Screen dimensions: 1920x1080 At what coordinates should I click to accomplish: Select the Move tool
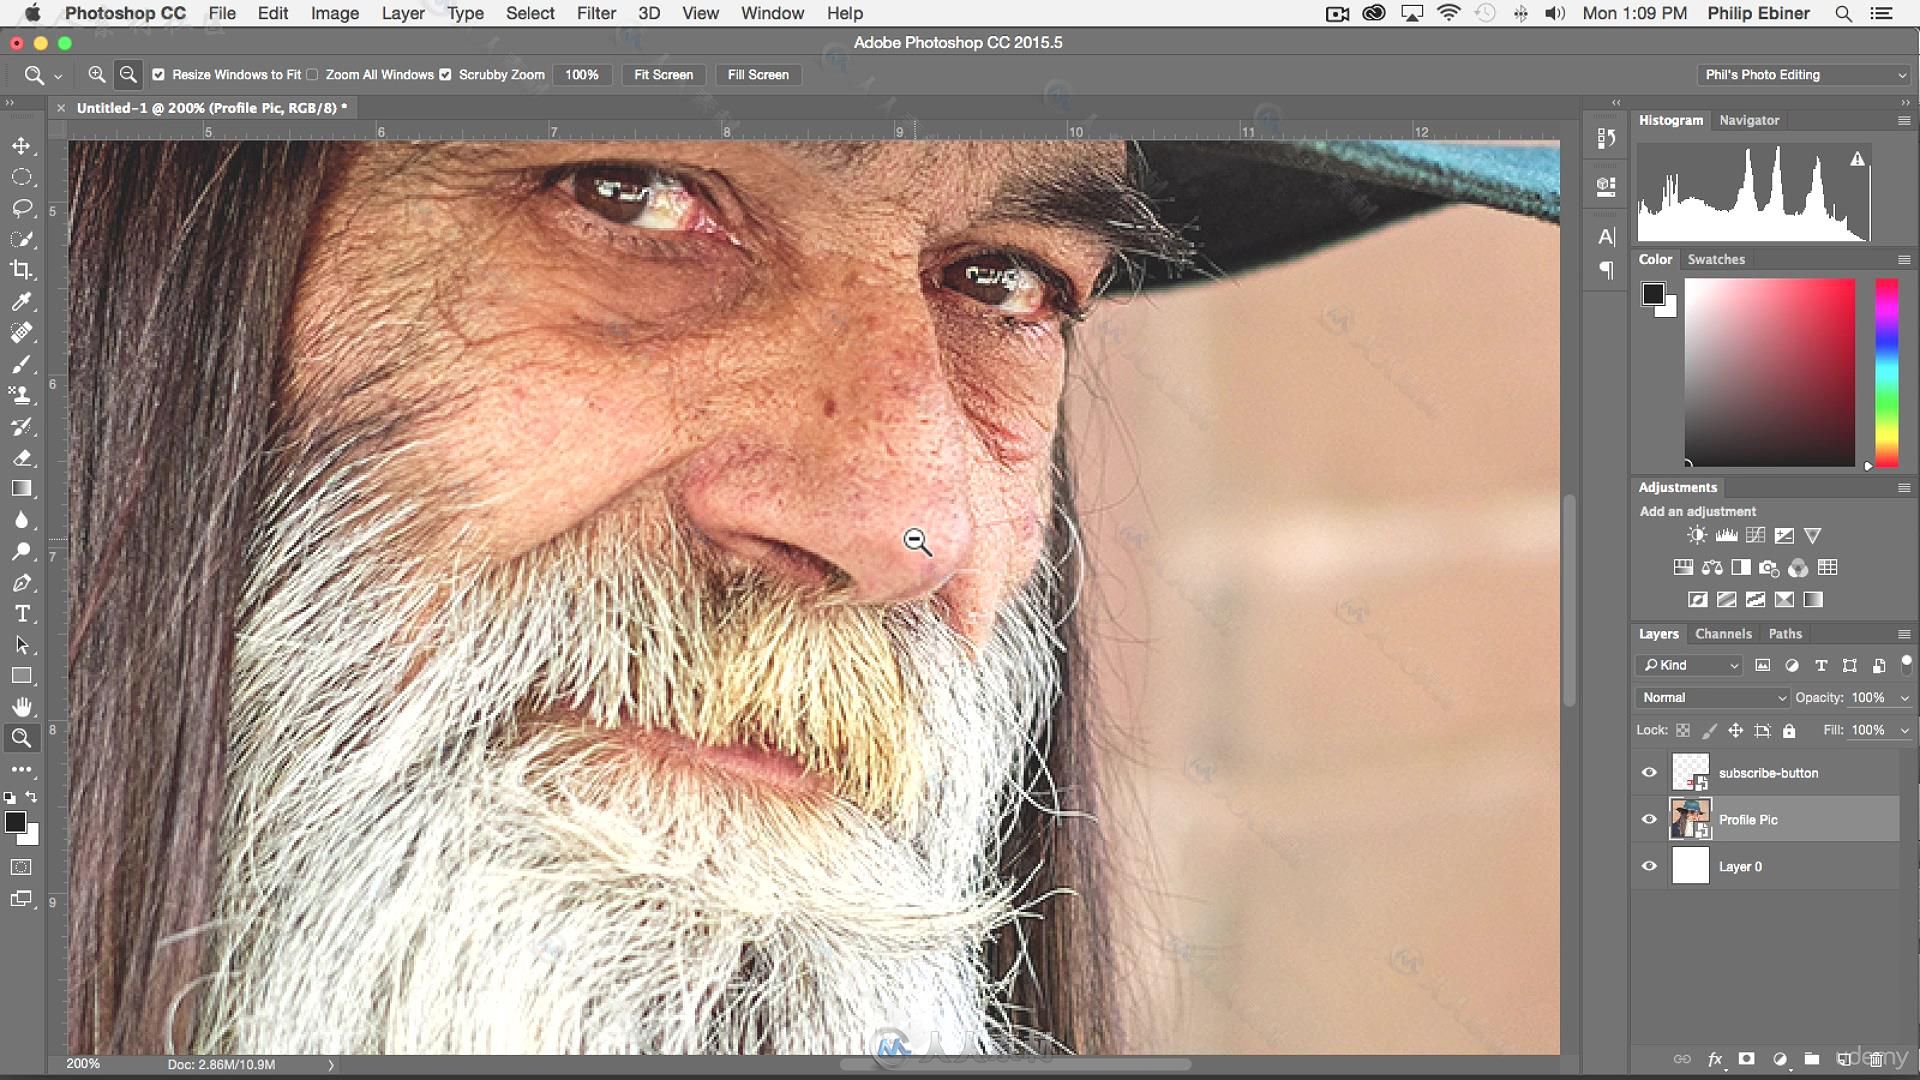click(x=21, y=146)
